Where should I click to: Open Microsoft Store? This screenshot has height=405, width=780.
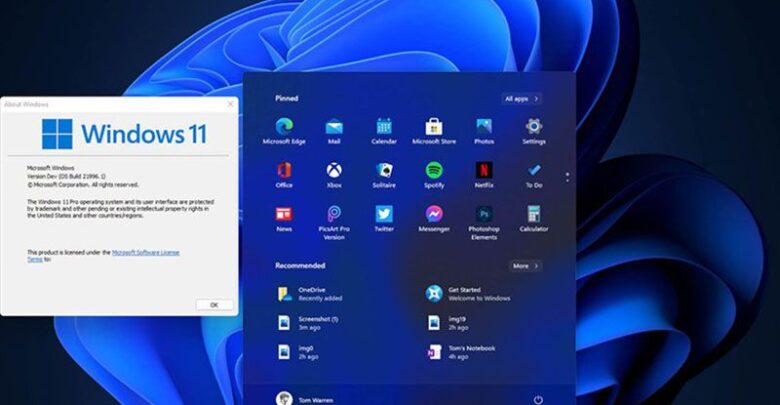(434, 127)
